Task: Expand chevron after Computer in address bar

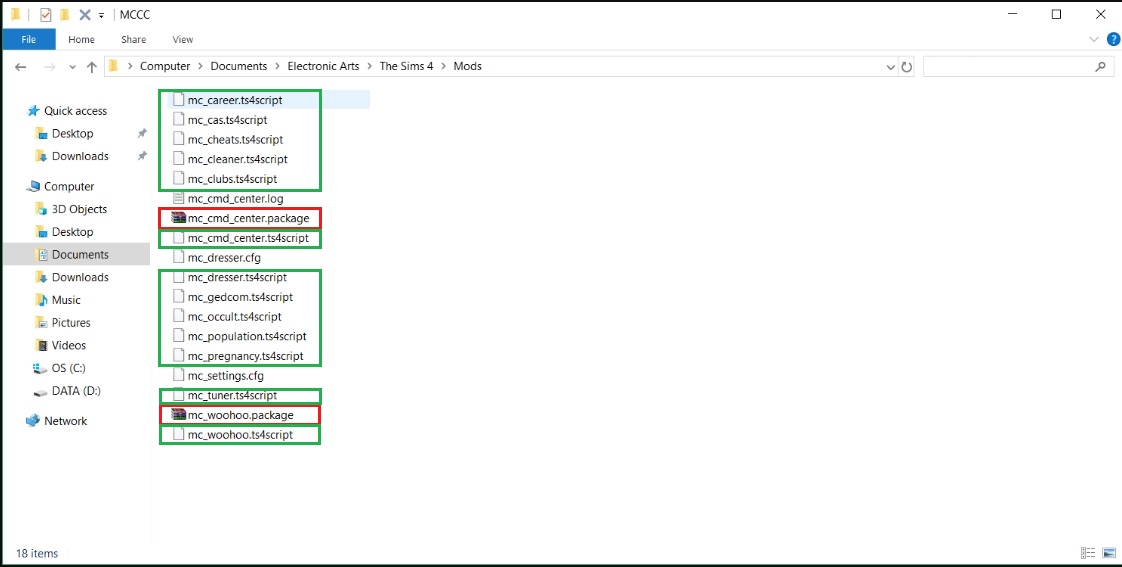Action: (x=200, y=66)
